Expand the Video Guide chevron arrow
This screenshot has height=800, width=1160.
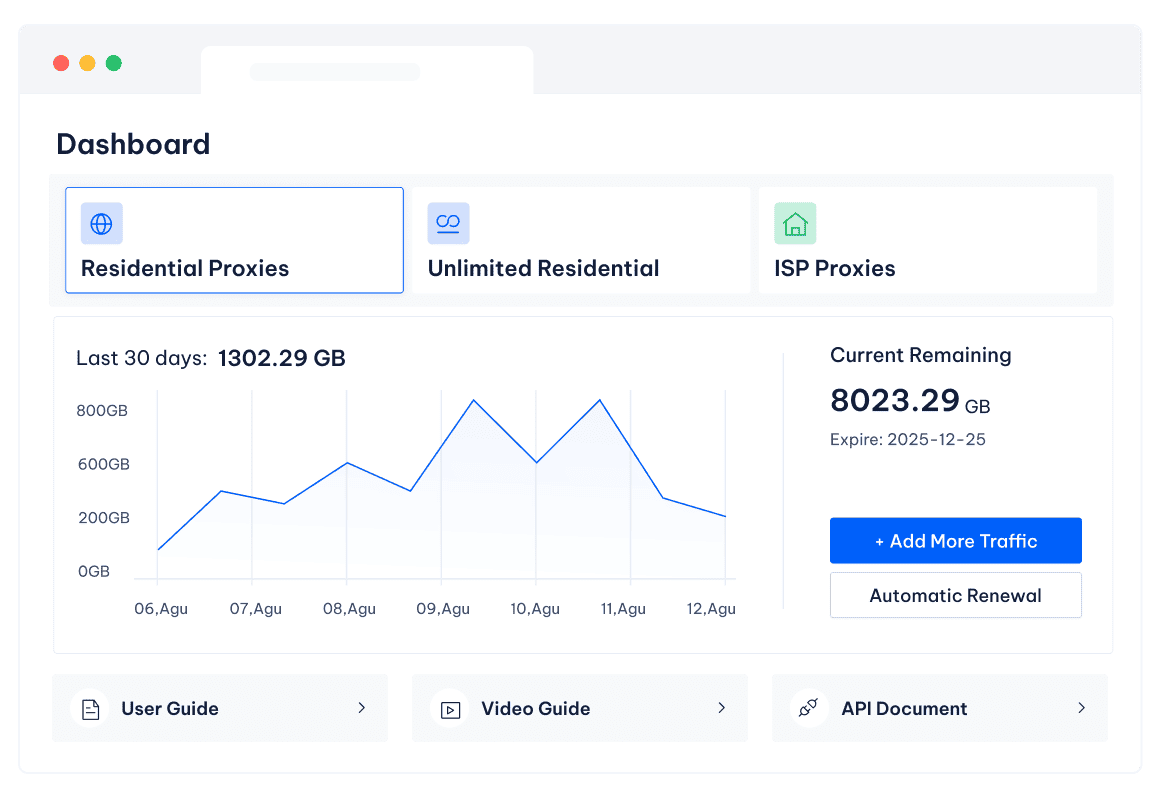click(721, 708)
